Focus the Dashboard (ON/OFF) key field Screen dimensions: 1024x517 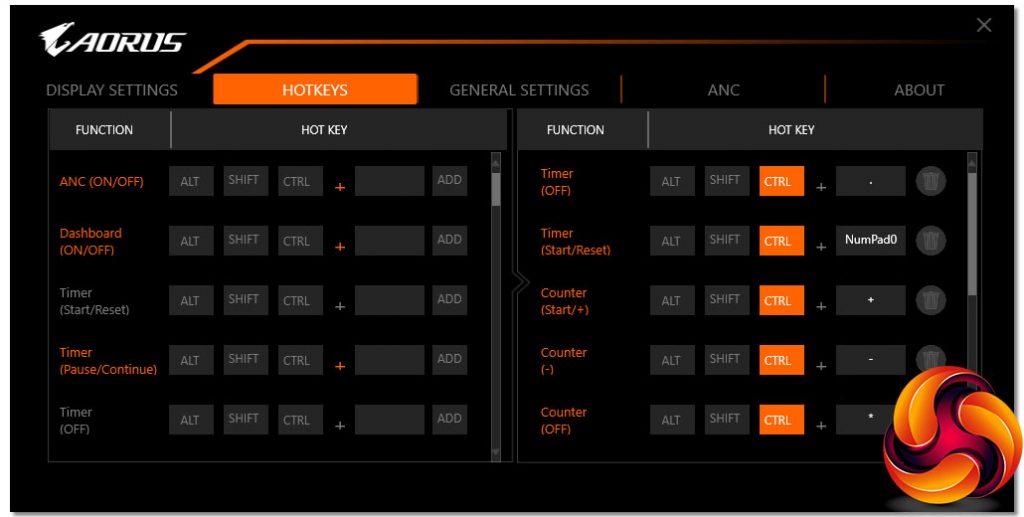pyautogui.click(x=389, y=240)
